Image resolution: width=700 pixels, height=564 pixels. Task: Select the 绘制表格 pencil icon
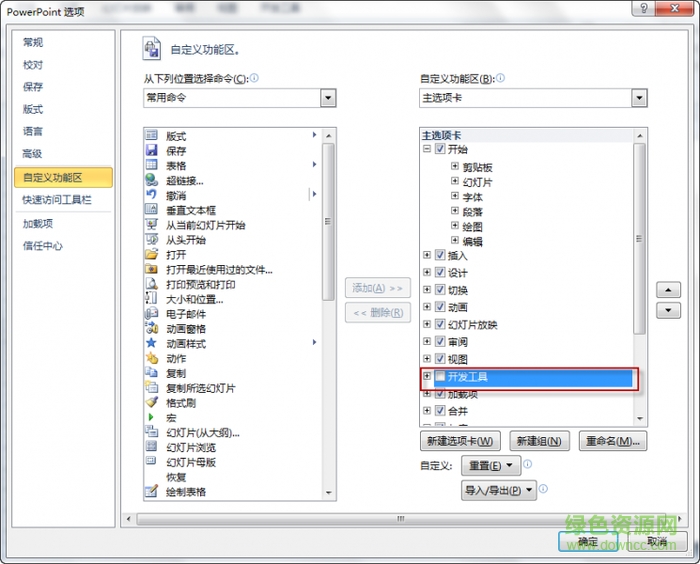(x=152, y=491)
